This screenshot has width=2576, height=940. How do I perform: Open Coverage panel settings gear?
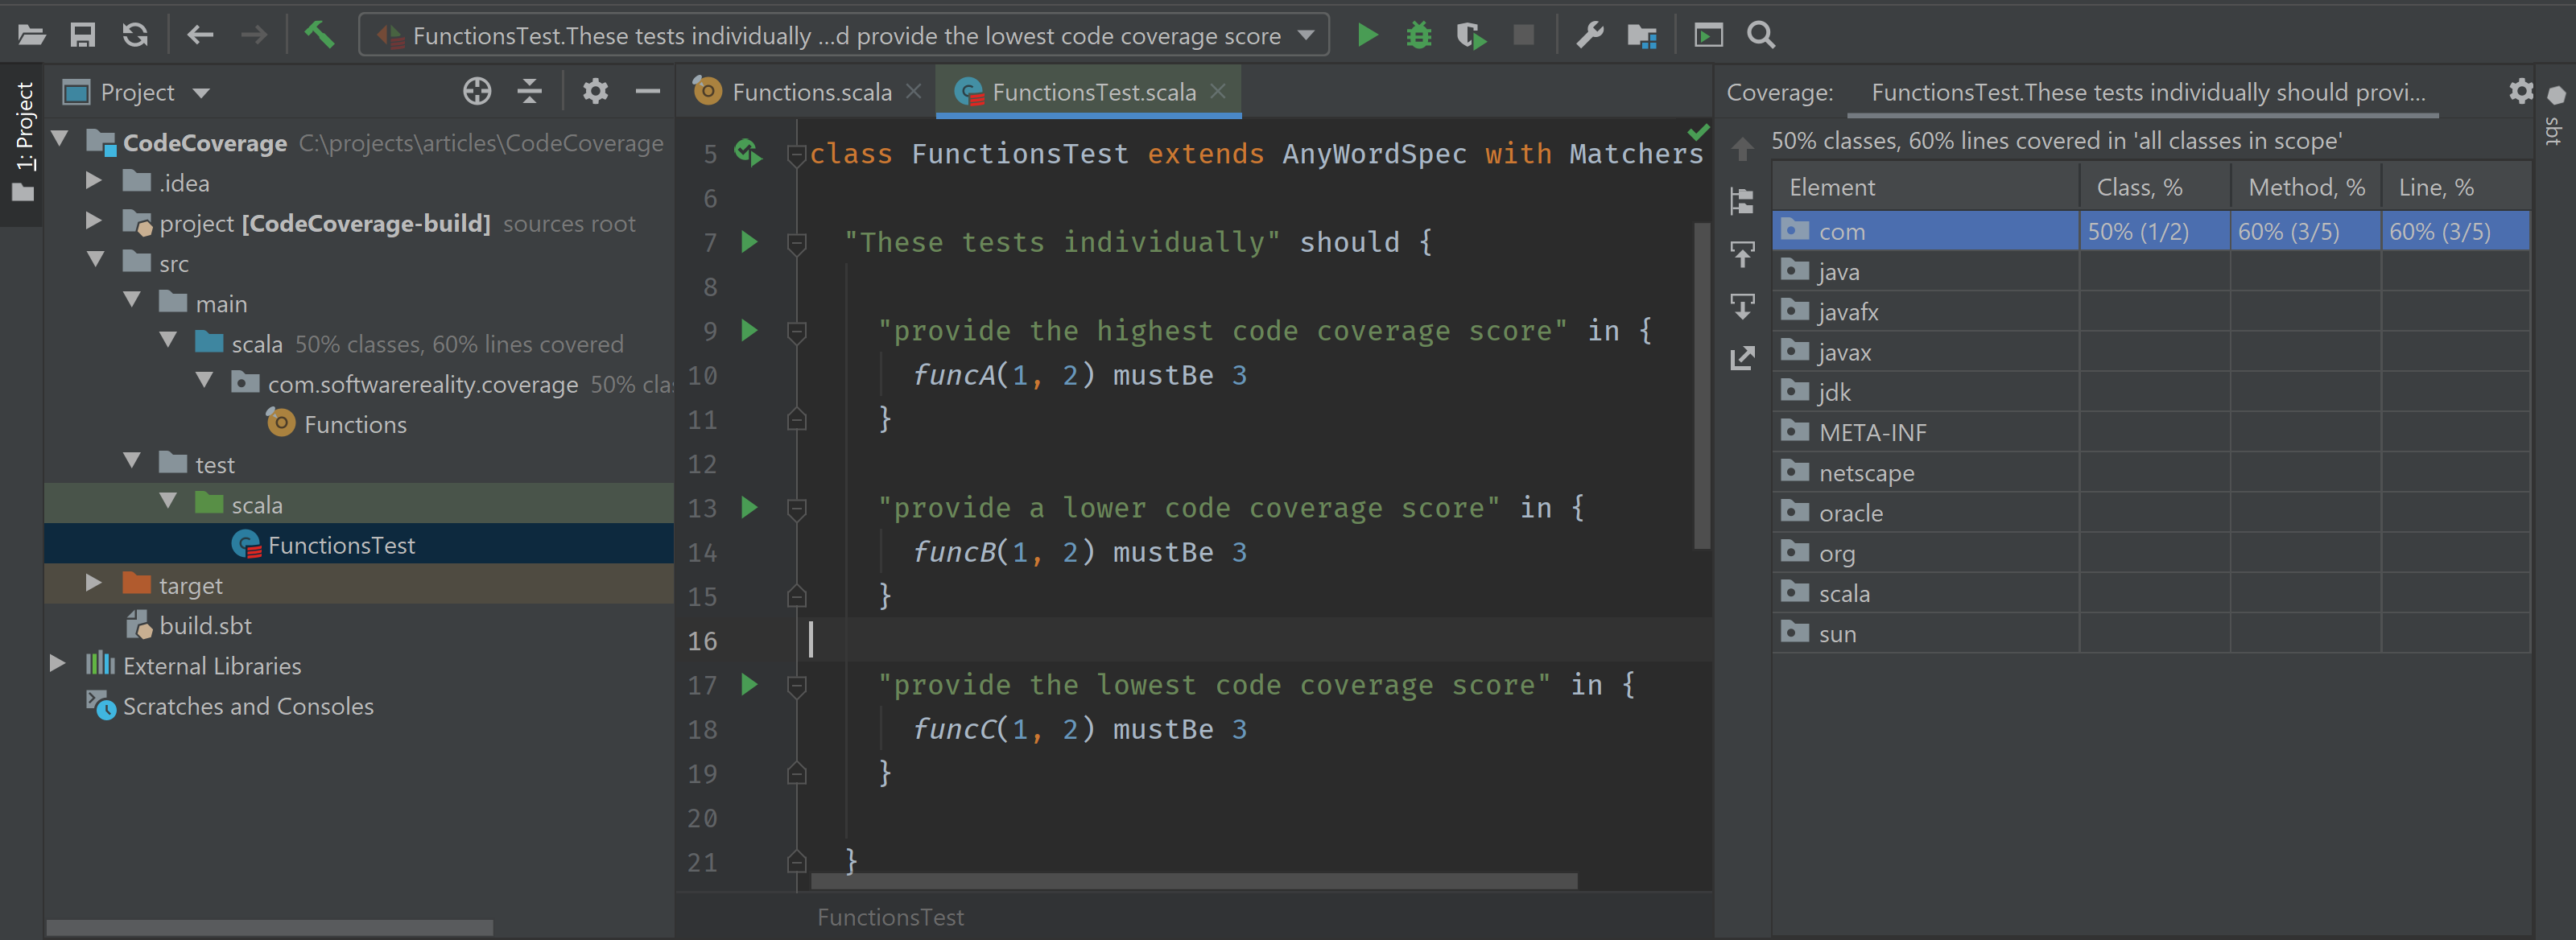pyautogui.click(x=2520, y=91)
